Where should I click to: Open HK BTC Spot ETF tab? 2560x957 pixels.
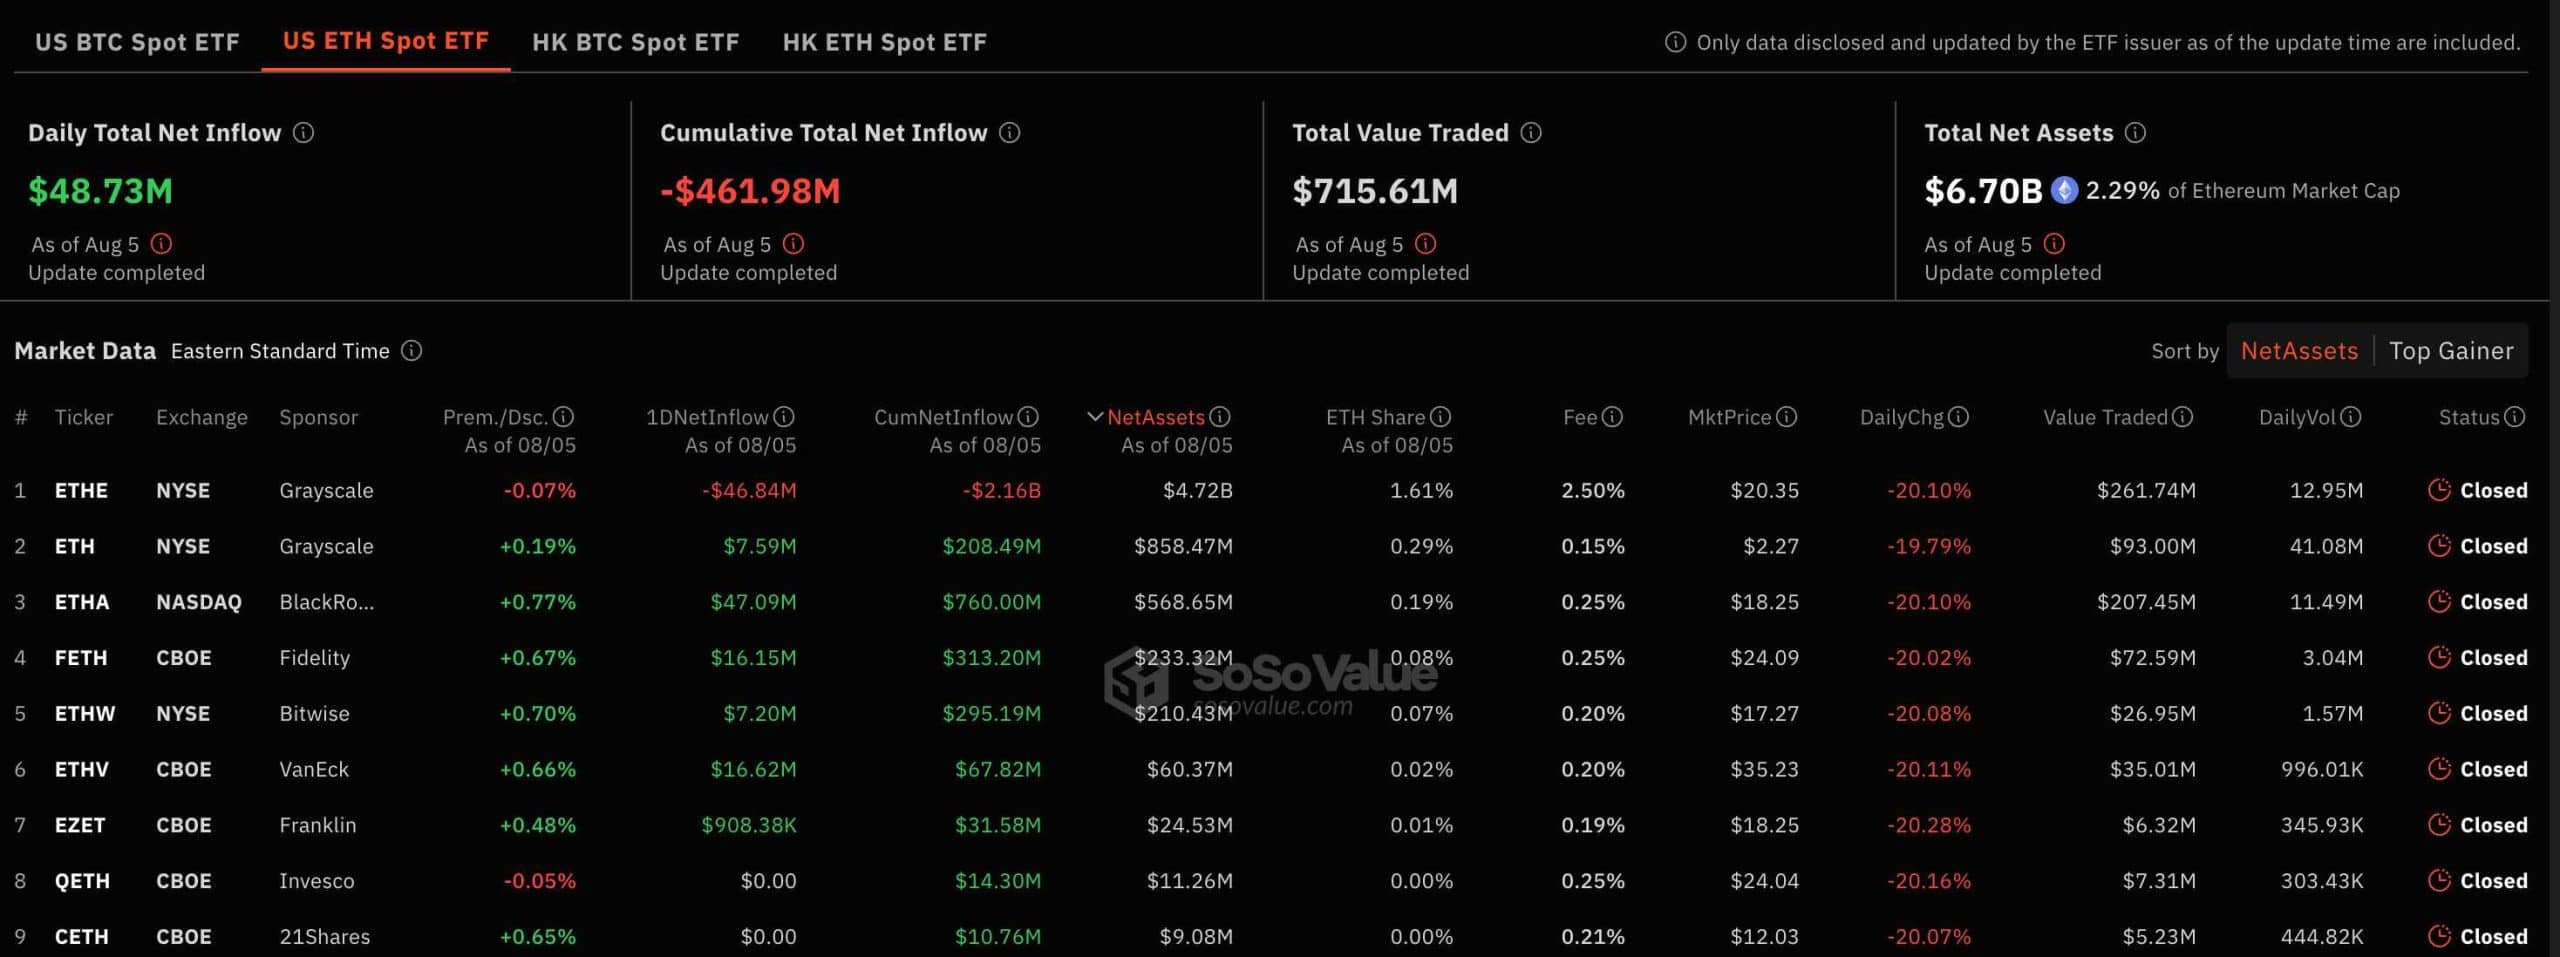coord(635,42)
